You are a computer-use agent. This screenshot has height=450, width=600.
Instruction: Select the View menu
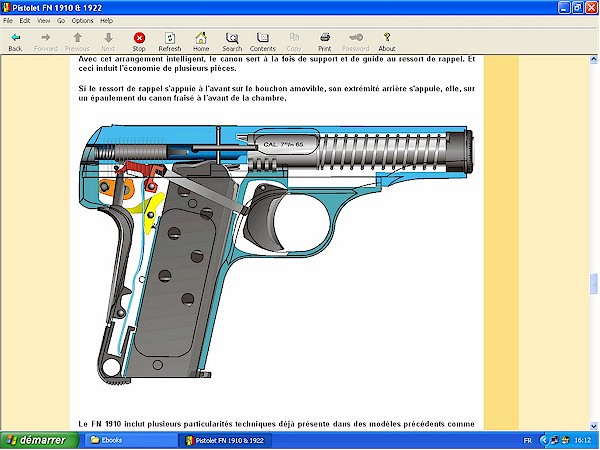pyautogui.click(x=43, y=20)
